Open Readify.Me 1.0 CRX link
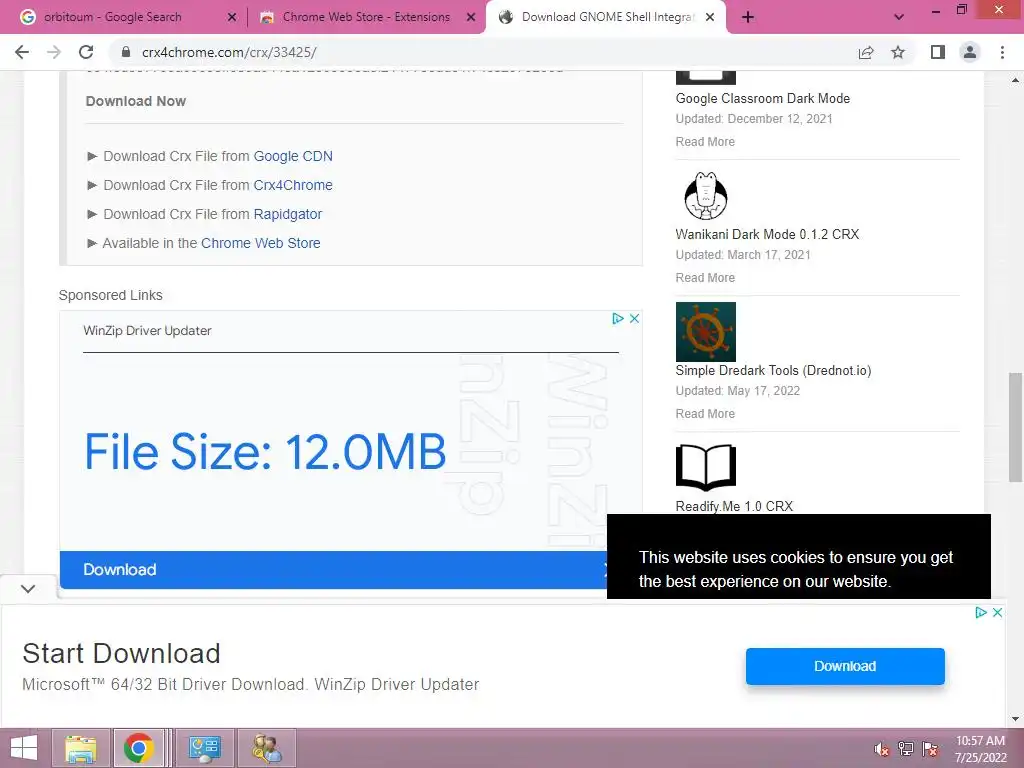1024x768 pixels. click(x=734, y=506)
